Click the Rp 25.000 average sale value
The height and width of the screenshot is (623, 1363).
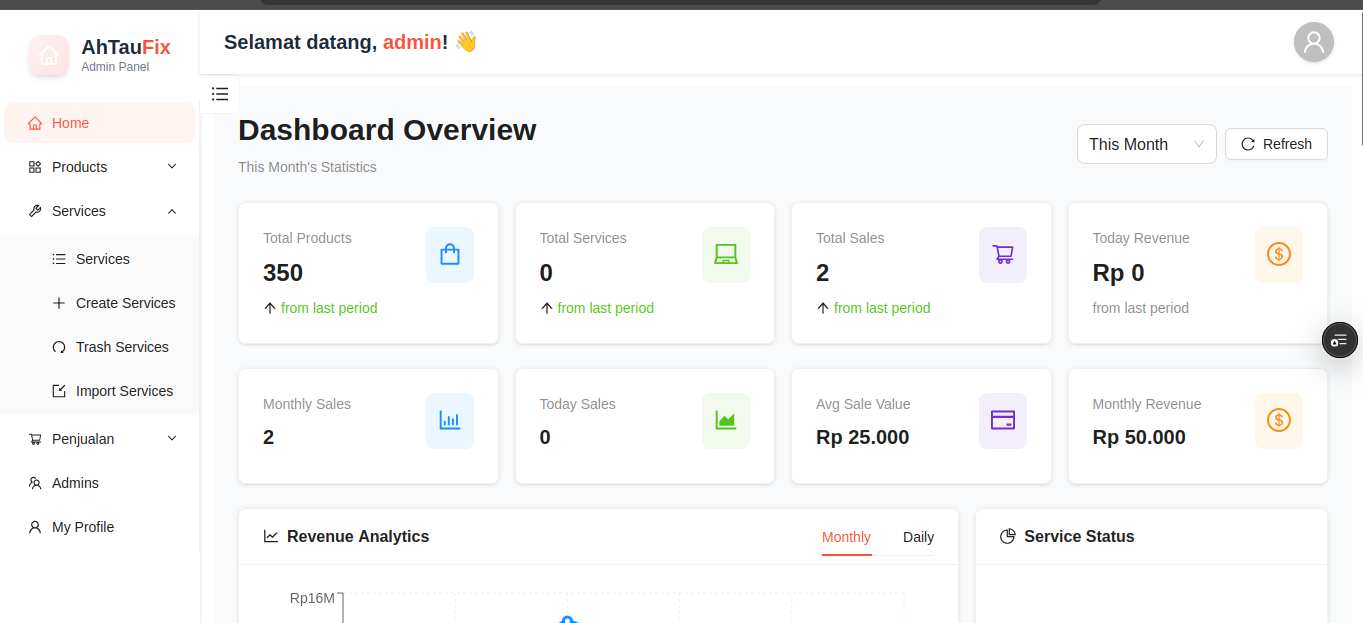pos(863,437)
